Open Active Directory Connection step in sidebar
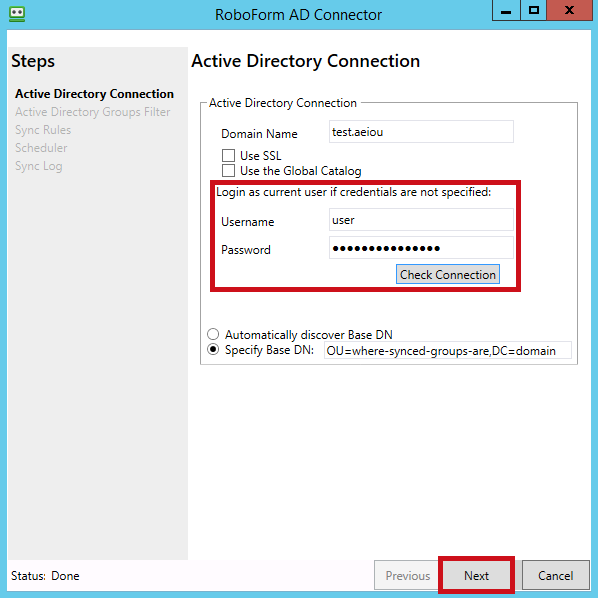This screenshot has height=598, width=598. point(94,94)
